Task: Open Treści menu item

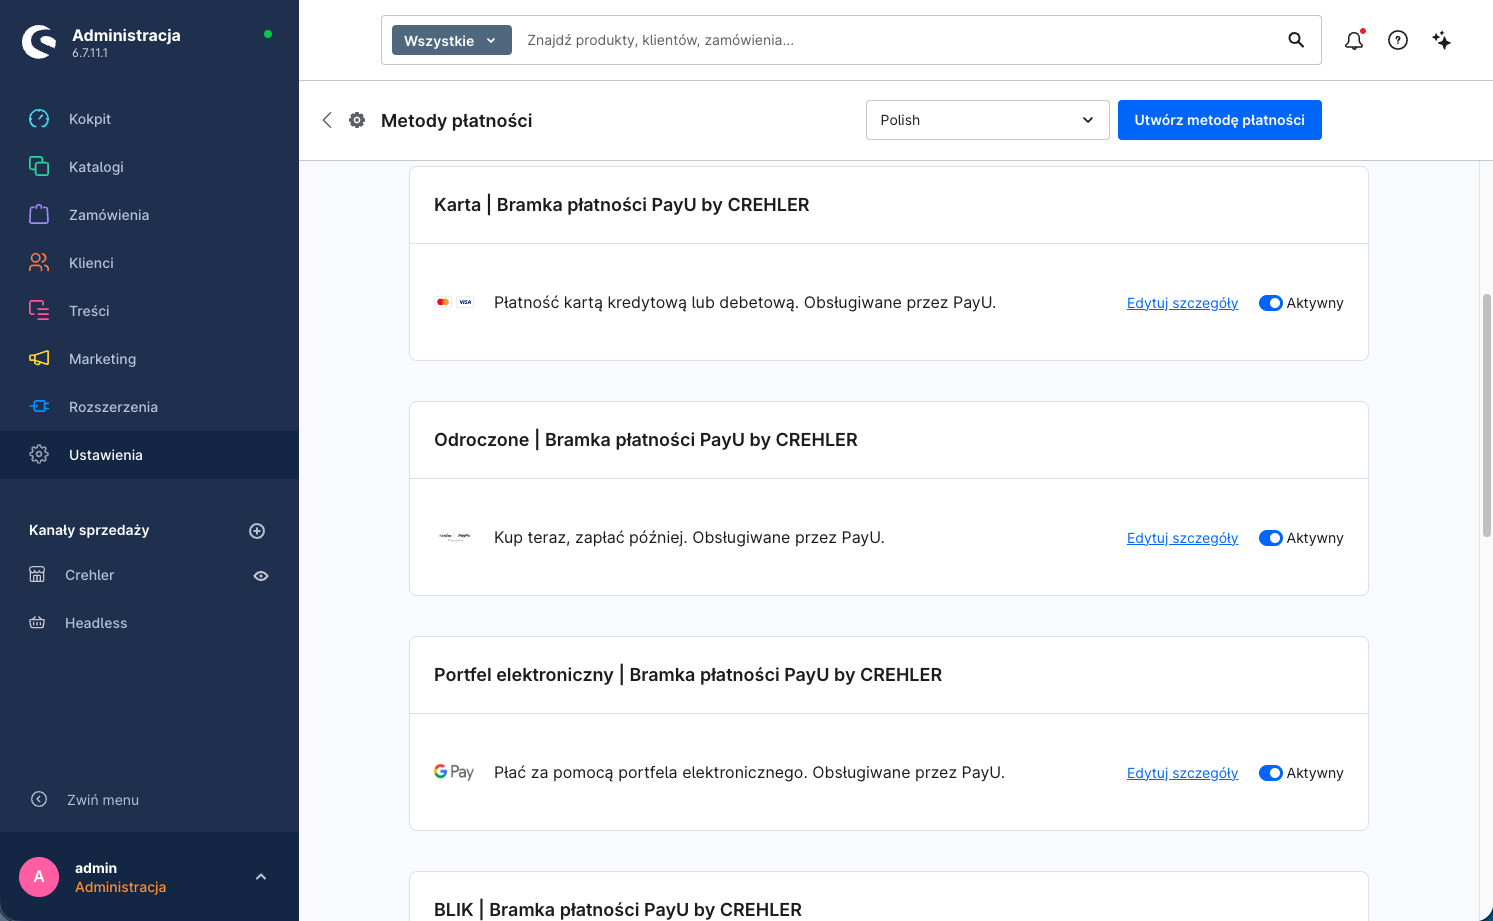Action: [x=149, y=311]
